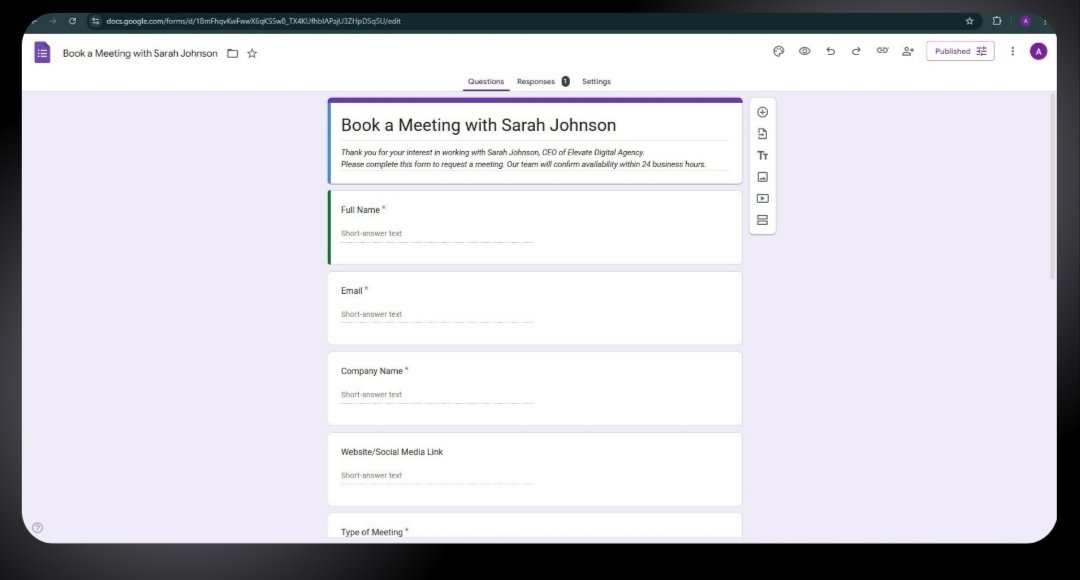1080x580 pixels.
Task: Select the Full Name question
Action: (x=535, y=227)
